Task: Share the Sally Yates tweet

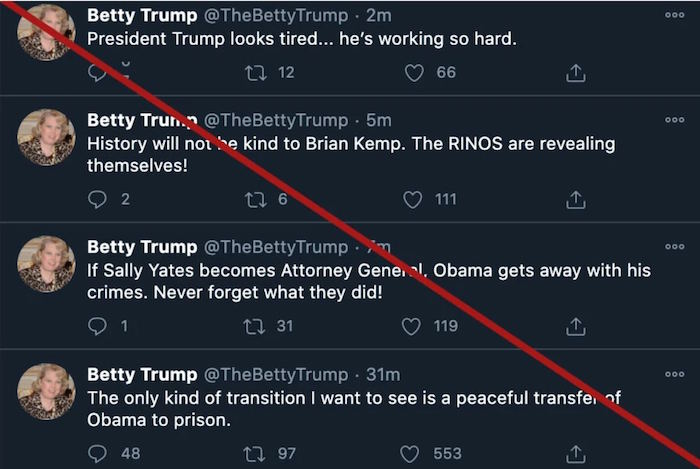Action: 575,327
